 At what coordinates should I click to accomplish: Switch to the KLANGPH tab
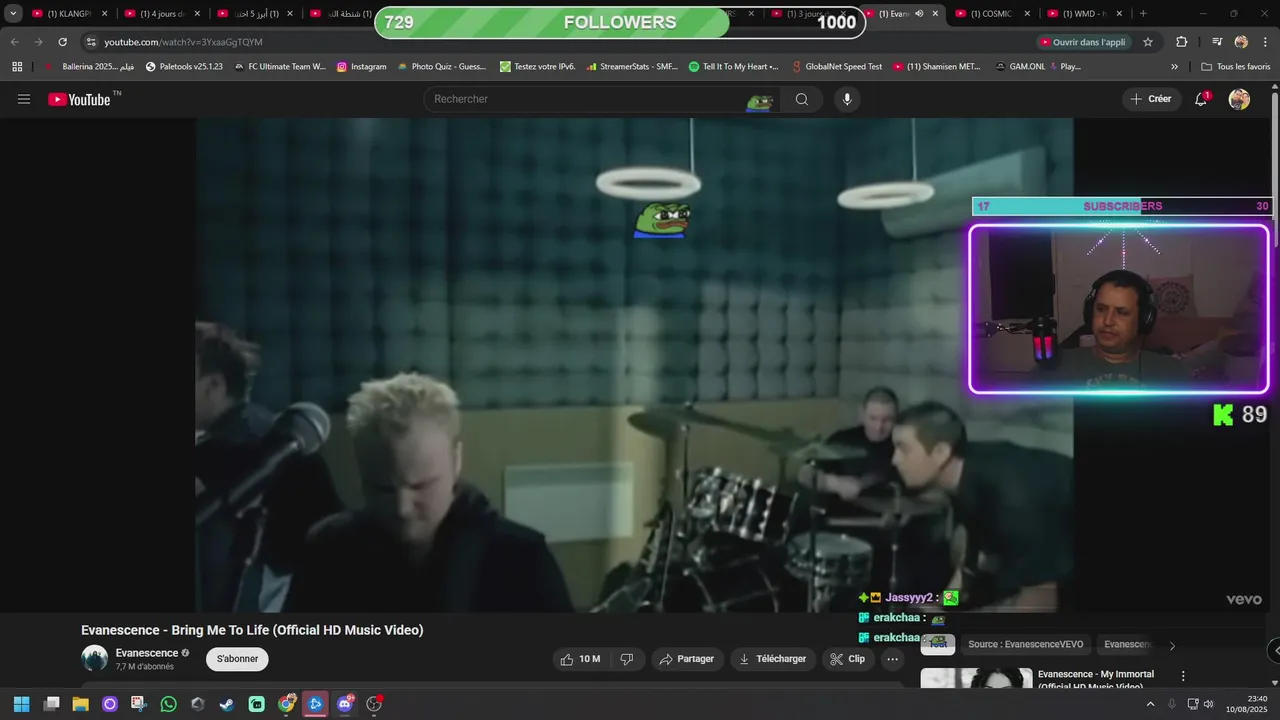pos(68,14)
